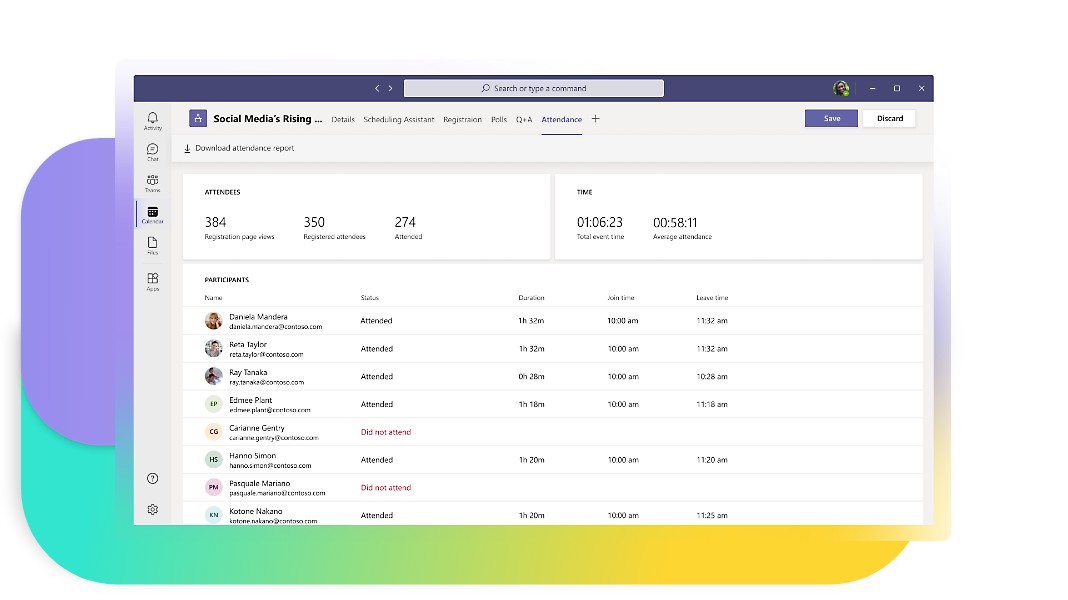This screenshot has height=600, width=1068.
Task: Open the Q+A tab
Action: tap(524, 119)
